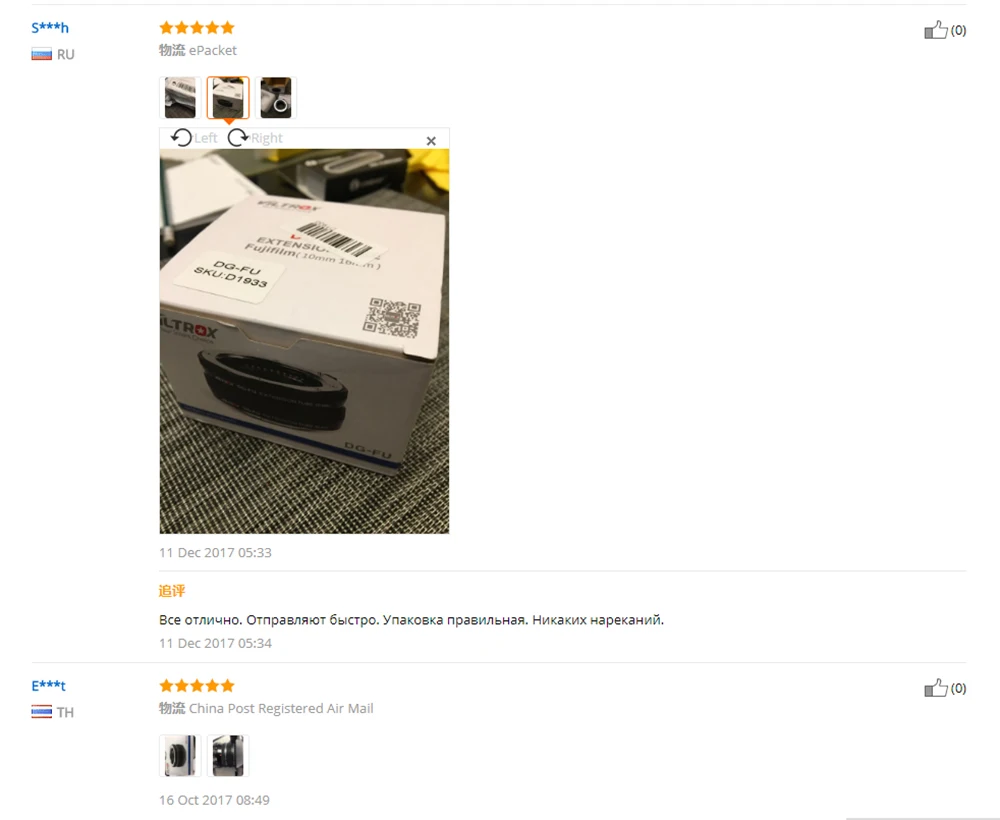Screen dimensions: 1000x820
Task: Click the Russian flag icon
Action: pos(41,54)
